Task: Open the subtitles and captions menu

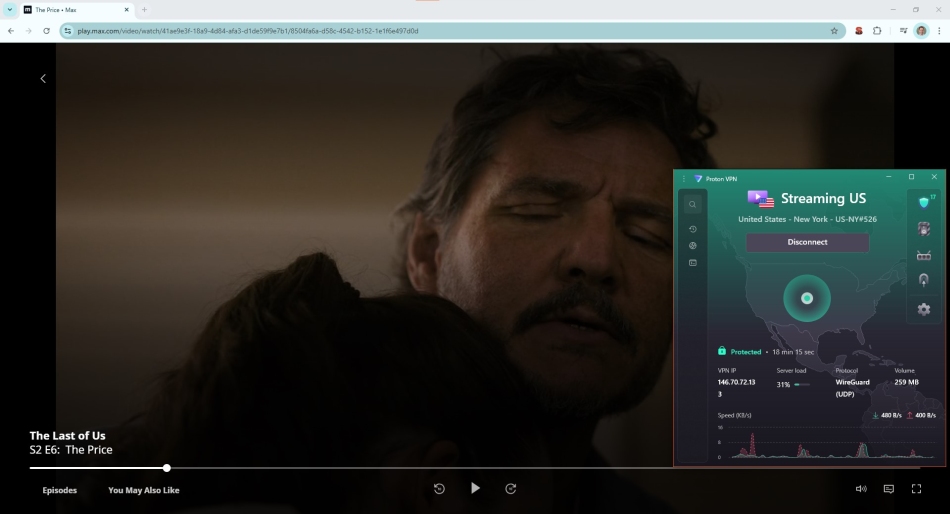Action: click(889, 489)
